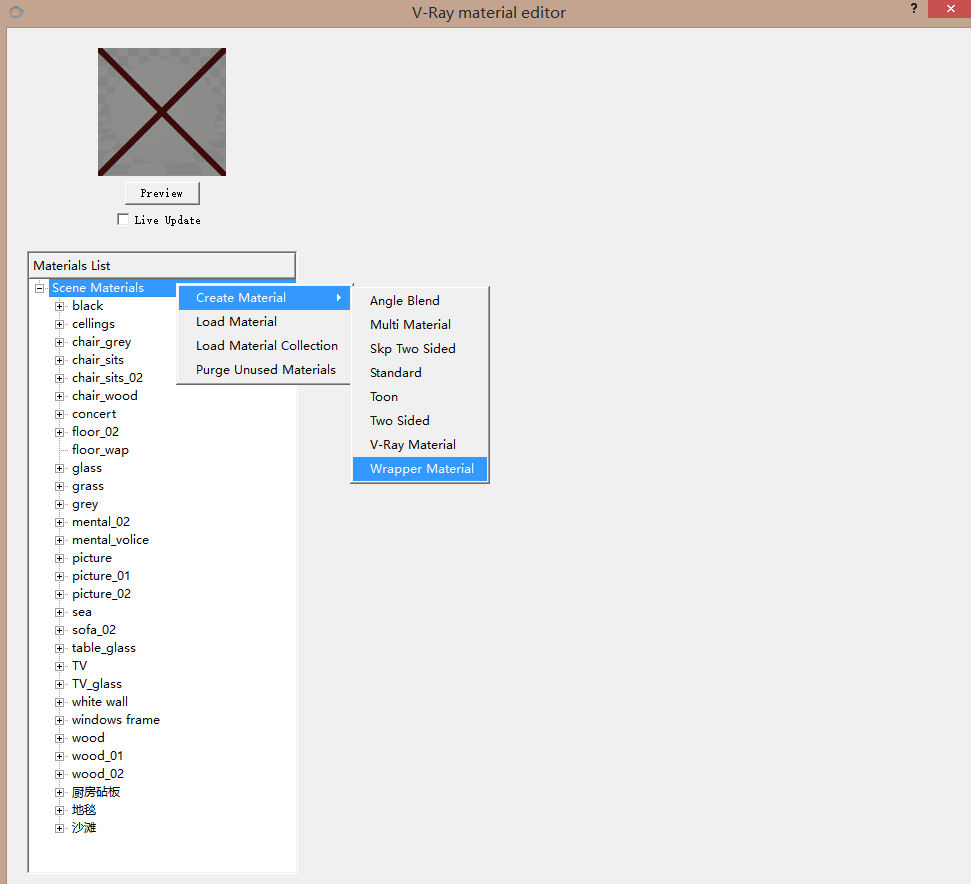Expand the floor_02 material node
Viewport: 971px width, 884px height.
coord(59,432)
